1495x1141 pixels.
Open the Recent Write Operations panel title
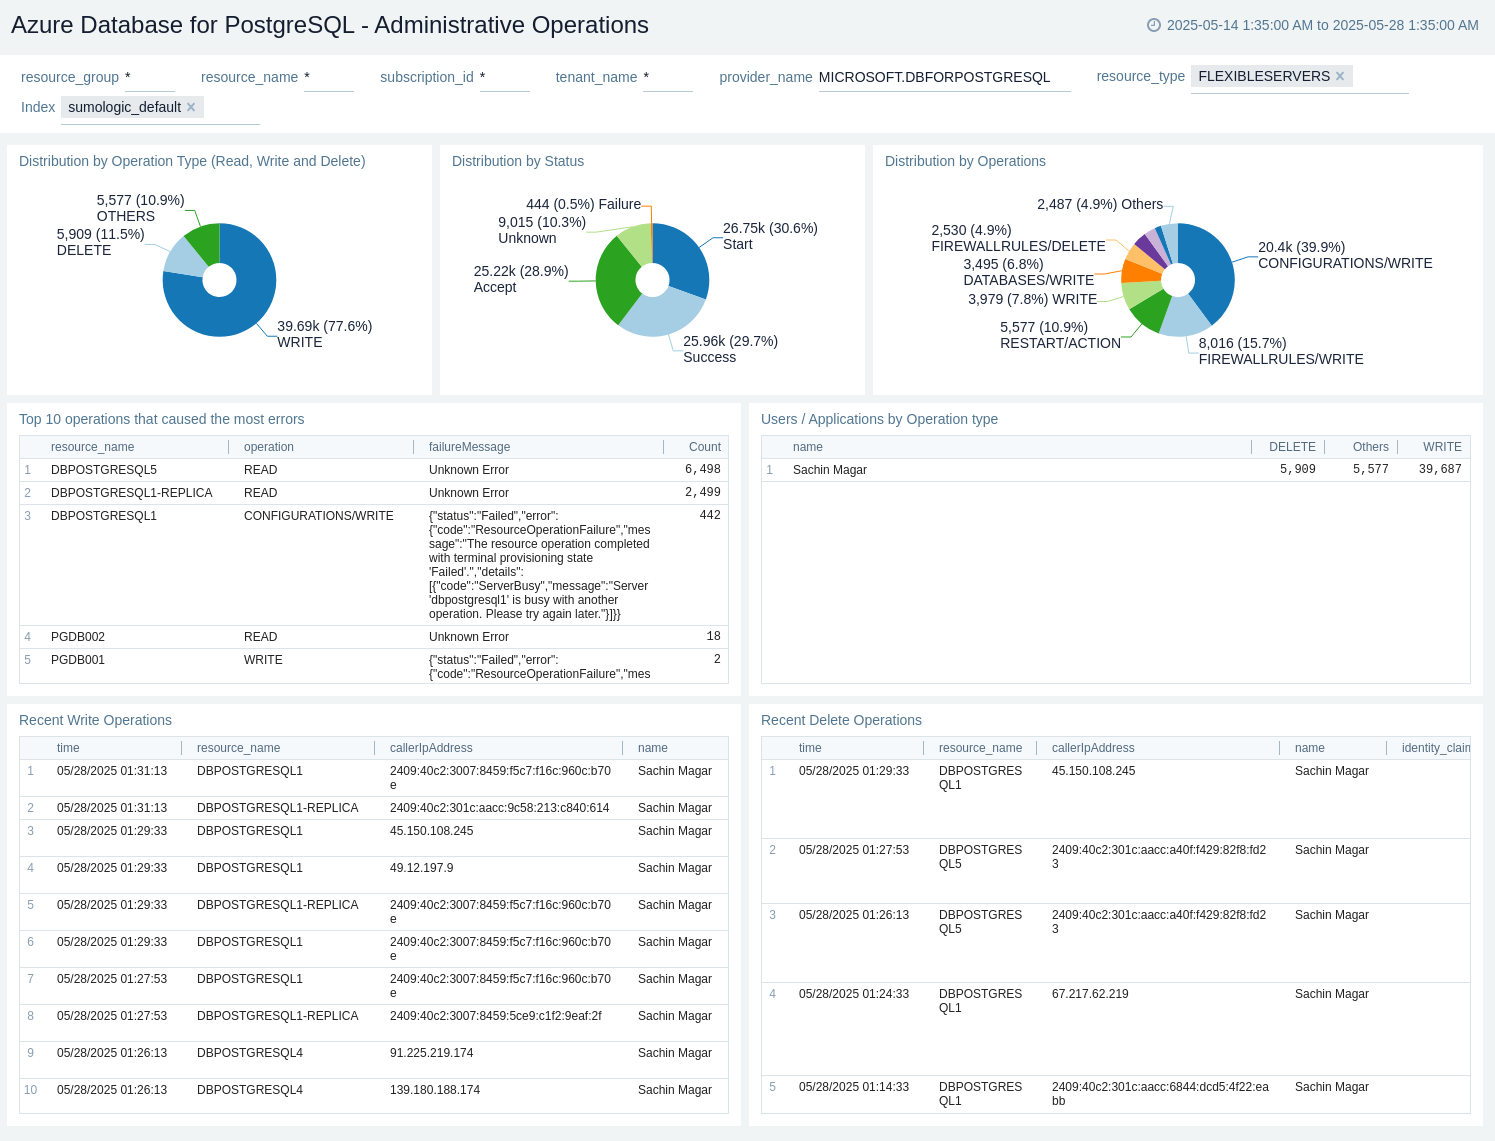click(95, 720)
